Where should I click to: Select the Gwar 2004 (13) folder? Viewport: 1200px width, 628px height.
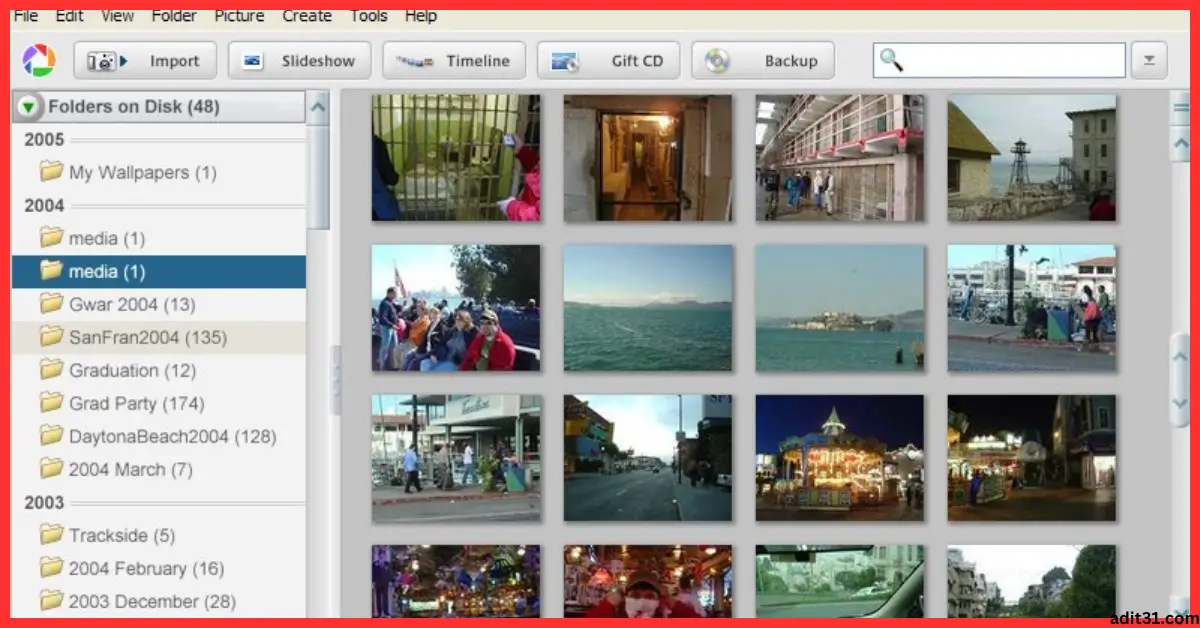click(159, 304)
